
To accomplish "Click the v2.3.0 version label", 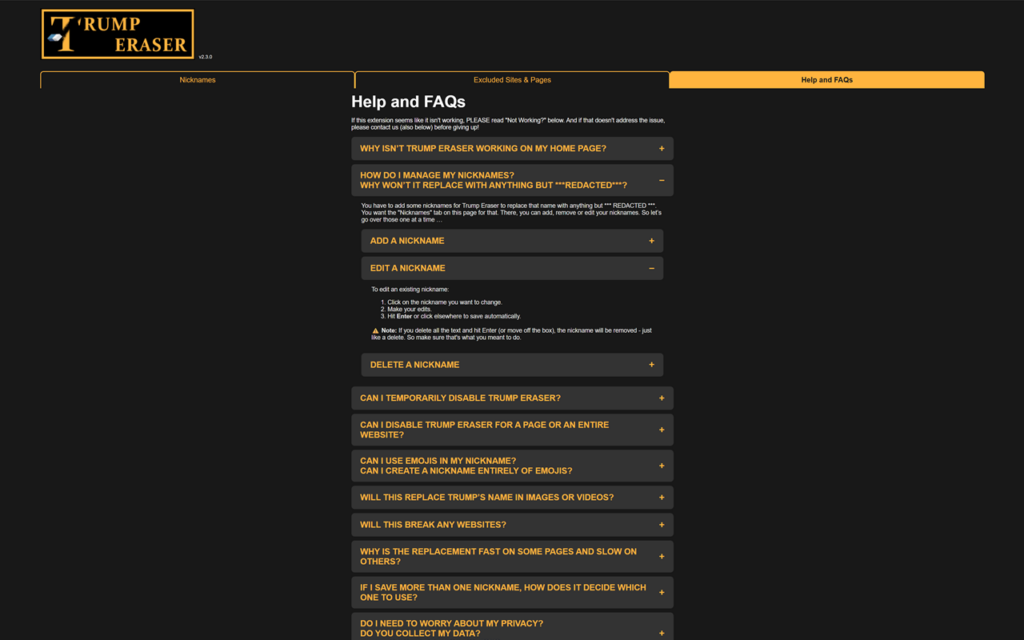I will click(205, 57).
